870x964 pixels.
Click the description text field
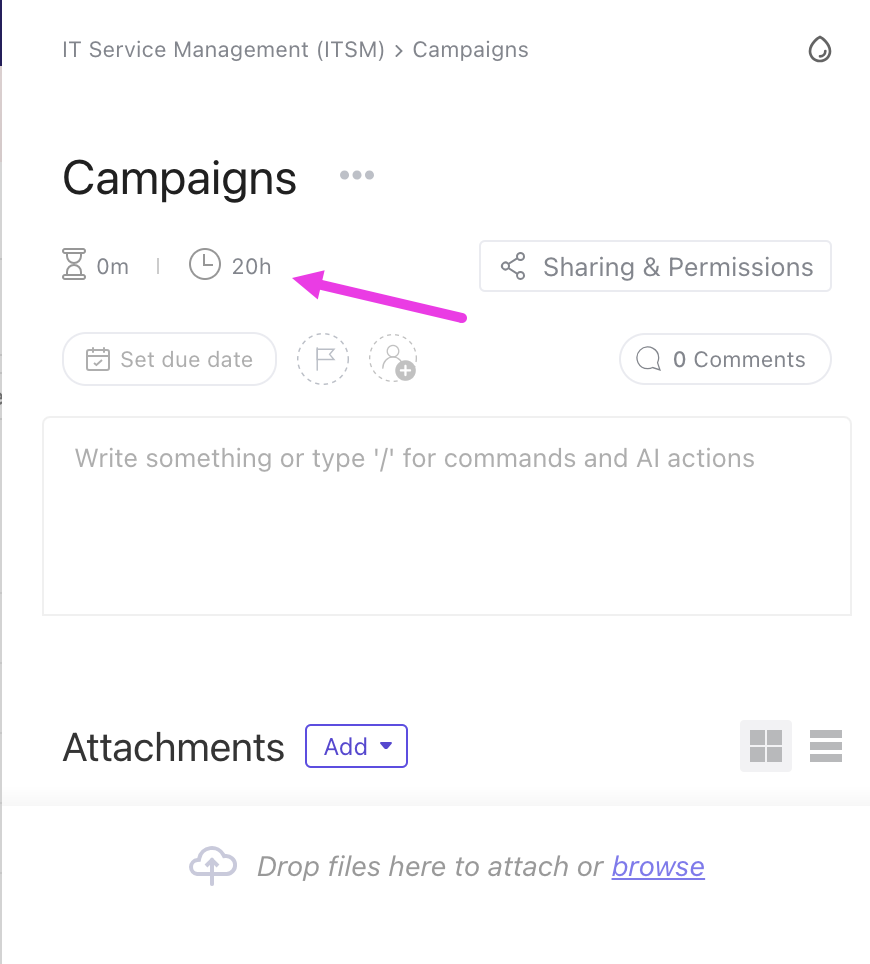(x=446, y=515)
